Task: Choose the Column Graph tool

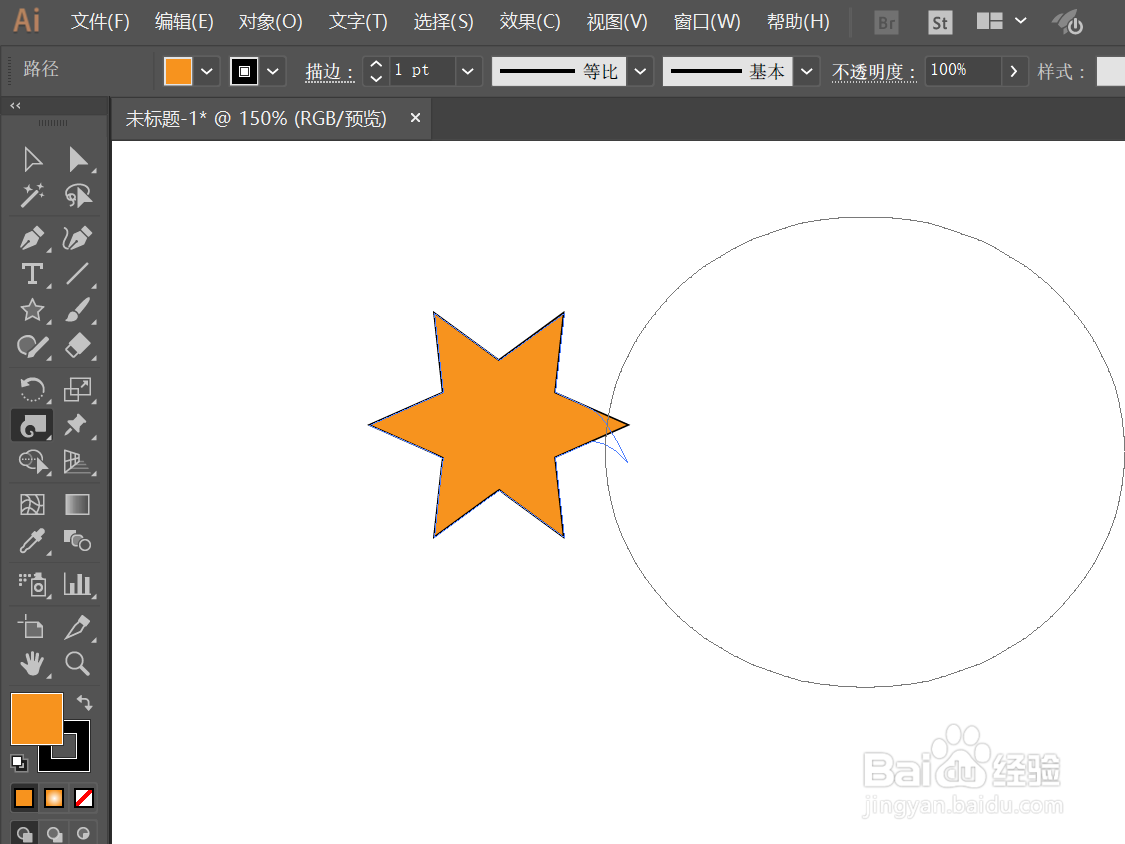Action: point(77,584)
